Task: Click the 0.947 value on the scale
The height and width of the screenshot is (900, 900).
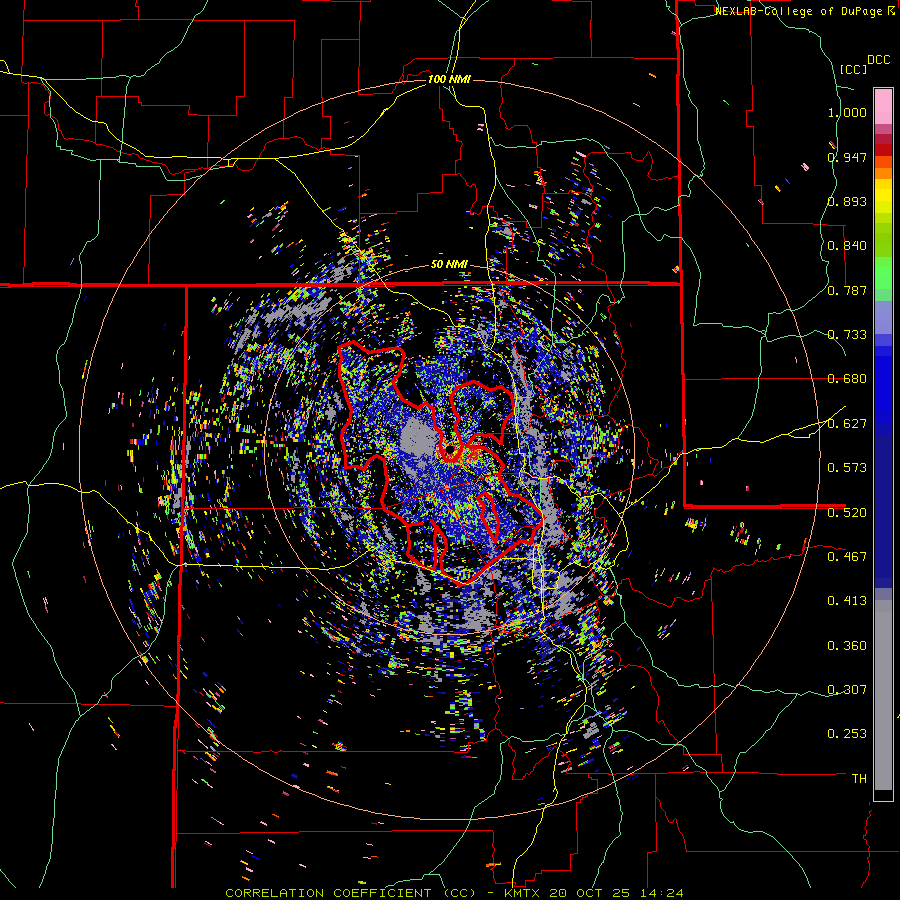Action: pyautogui.click(x=847, y=157)
